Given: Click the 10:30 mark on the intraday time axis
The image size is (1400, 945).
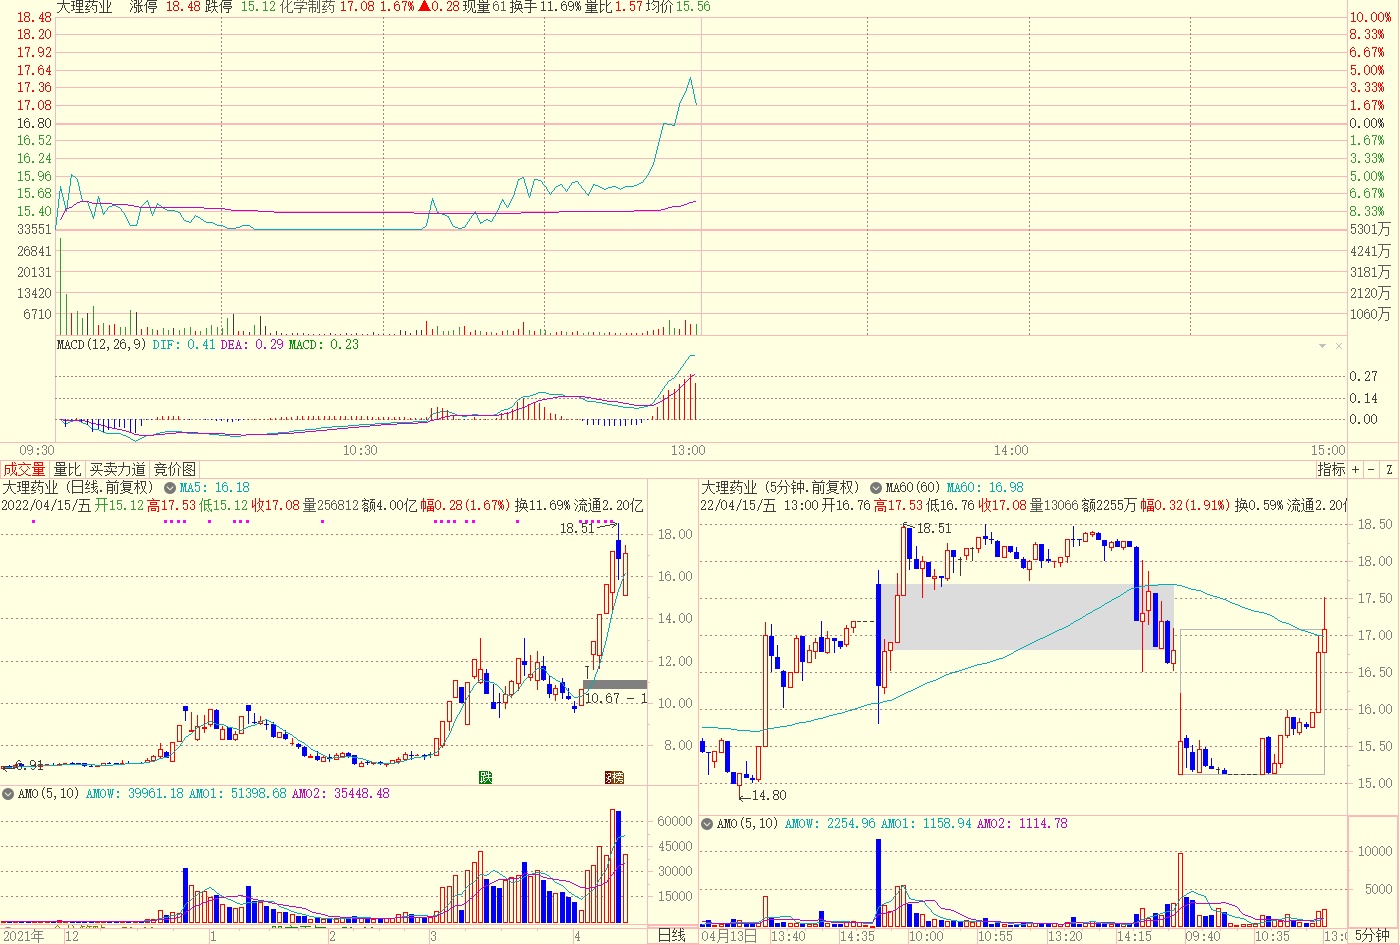Looking at the screenshot, I should coord(361,450).
